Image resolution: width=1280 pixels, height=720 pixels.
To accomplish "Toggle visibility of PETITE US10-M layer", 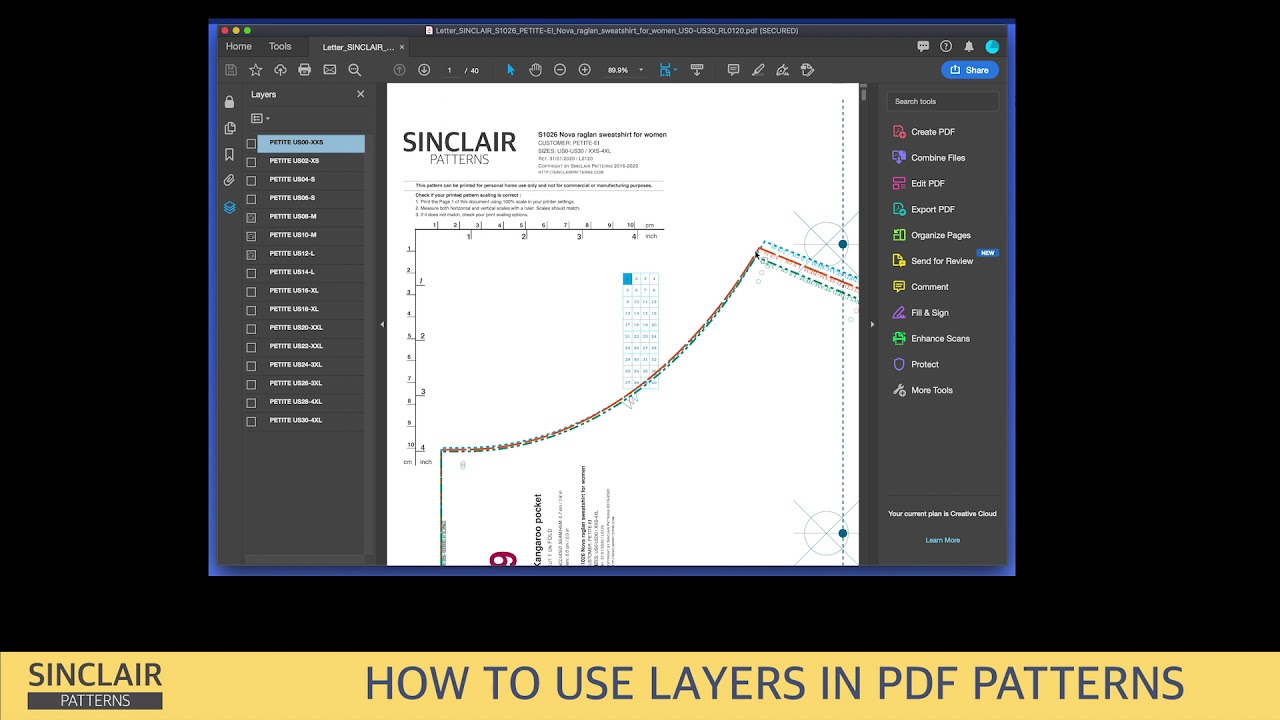I will [x=251, y=236].
